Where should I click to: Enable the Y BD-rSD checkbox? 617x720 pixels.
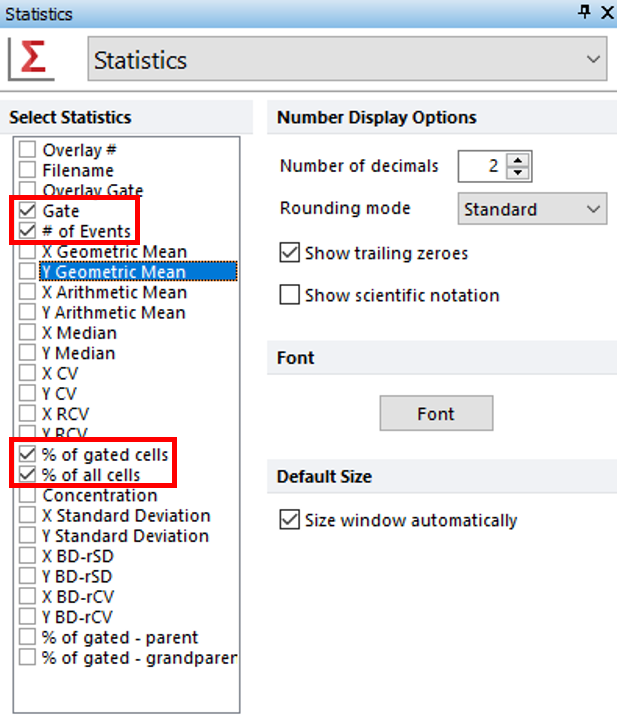[x=28, y=576]
